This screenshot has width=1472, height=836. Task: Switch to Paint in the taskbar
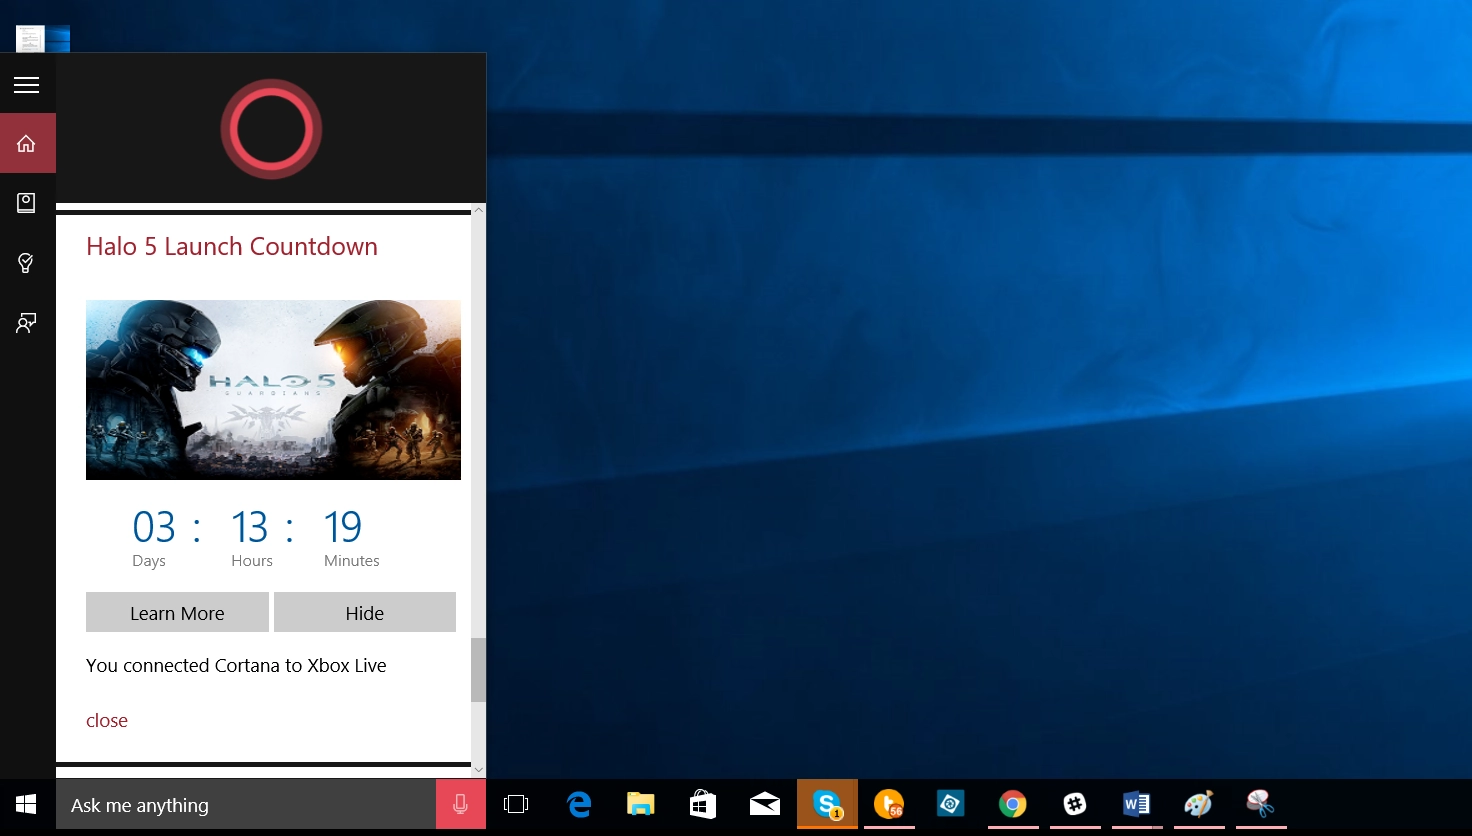point(1198,804)
